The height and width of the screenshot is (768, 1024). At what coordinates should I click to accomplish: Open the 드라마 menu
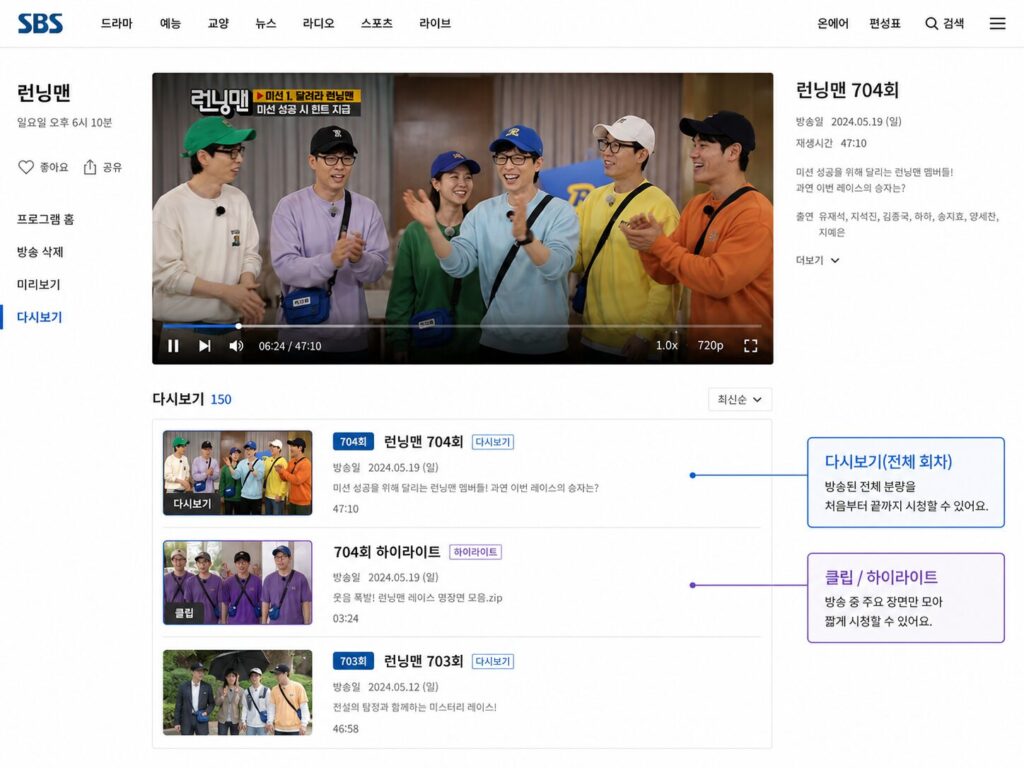[x=116, y=24]
